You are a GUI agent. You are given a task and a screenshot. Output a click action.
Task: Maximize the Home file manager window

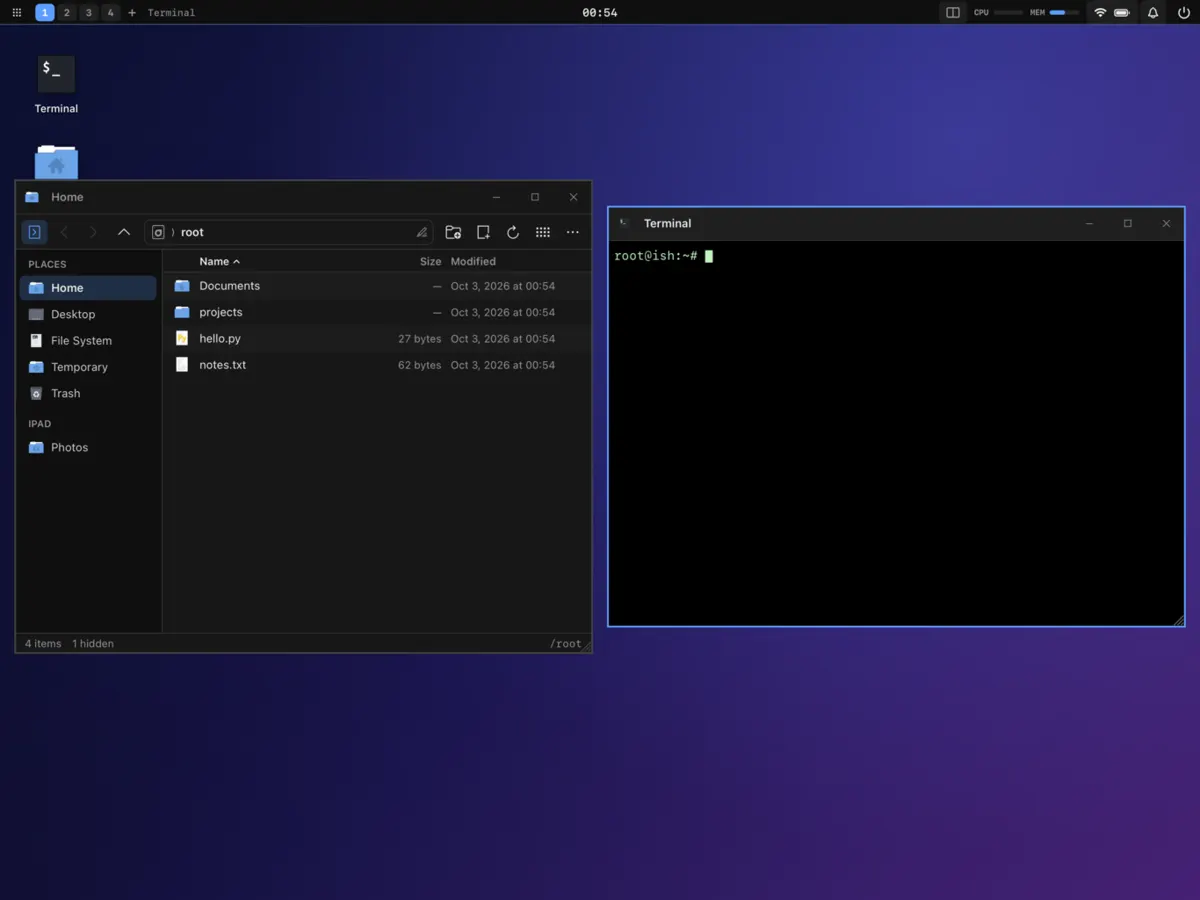pos(535,197)
